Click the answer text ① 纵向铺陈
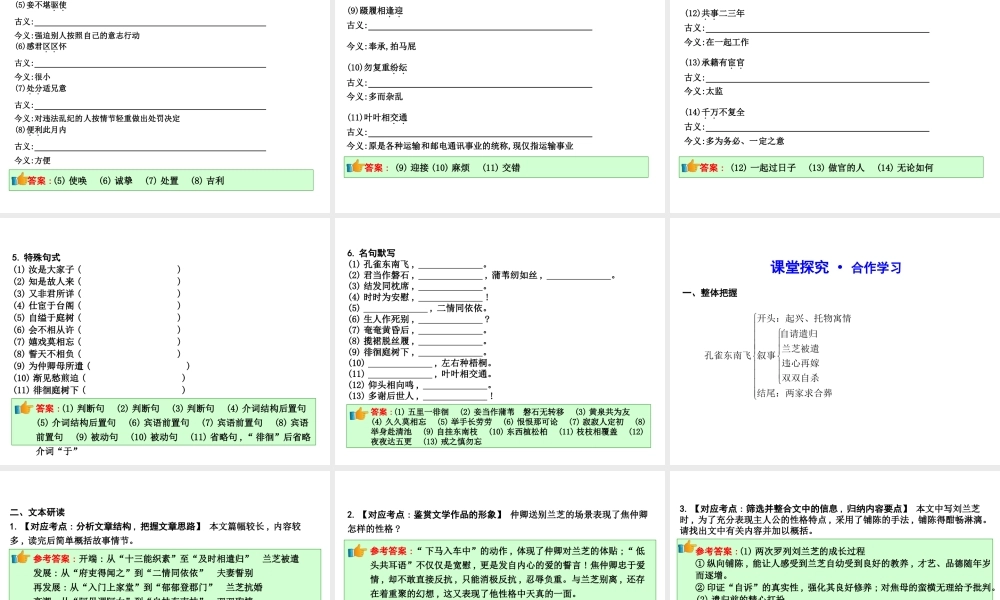 tap(843, 568)
